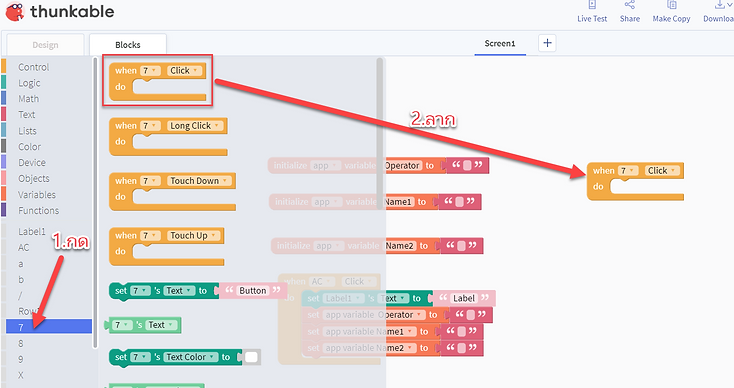Screen dimensions: 734x388
Task: Switch to the Design tab
Action: (x=45, y=45)
